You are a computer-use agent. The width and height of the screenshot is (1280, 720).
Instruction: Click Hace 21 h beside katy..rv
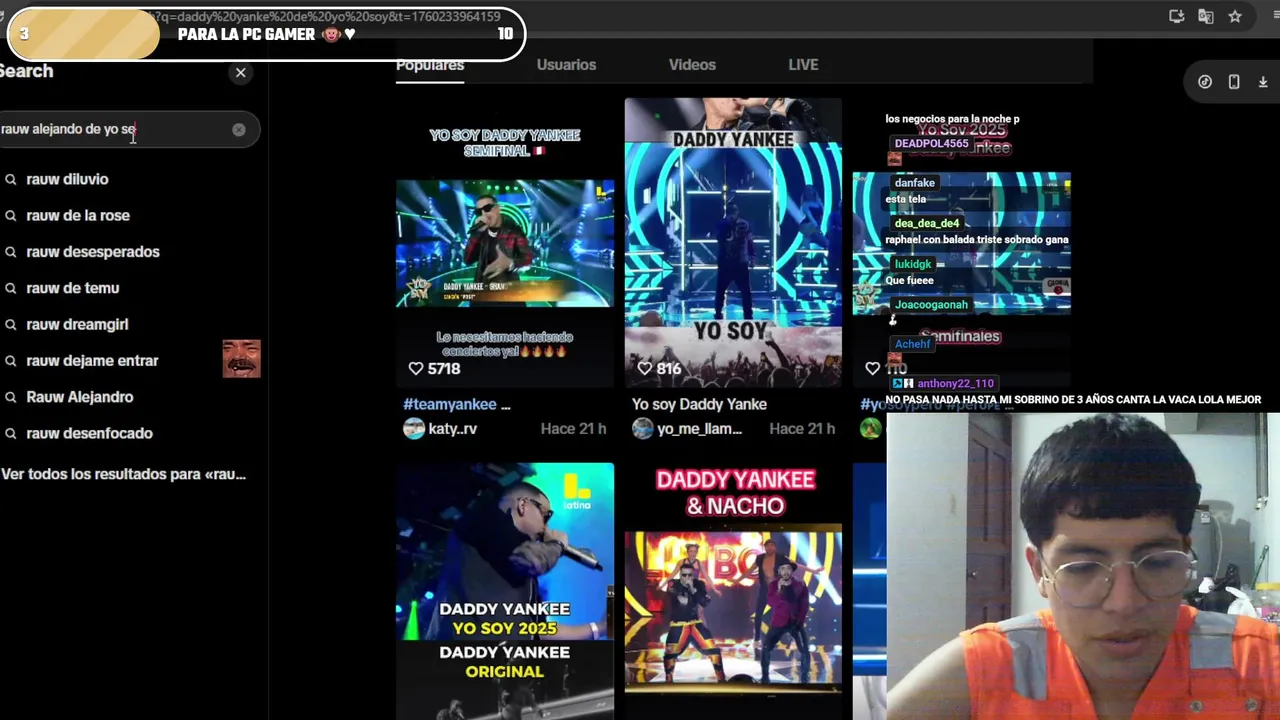click(x=574, y=429)
